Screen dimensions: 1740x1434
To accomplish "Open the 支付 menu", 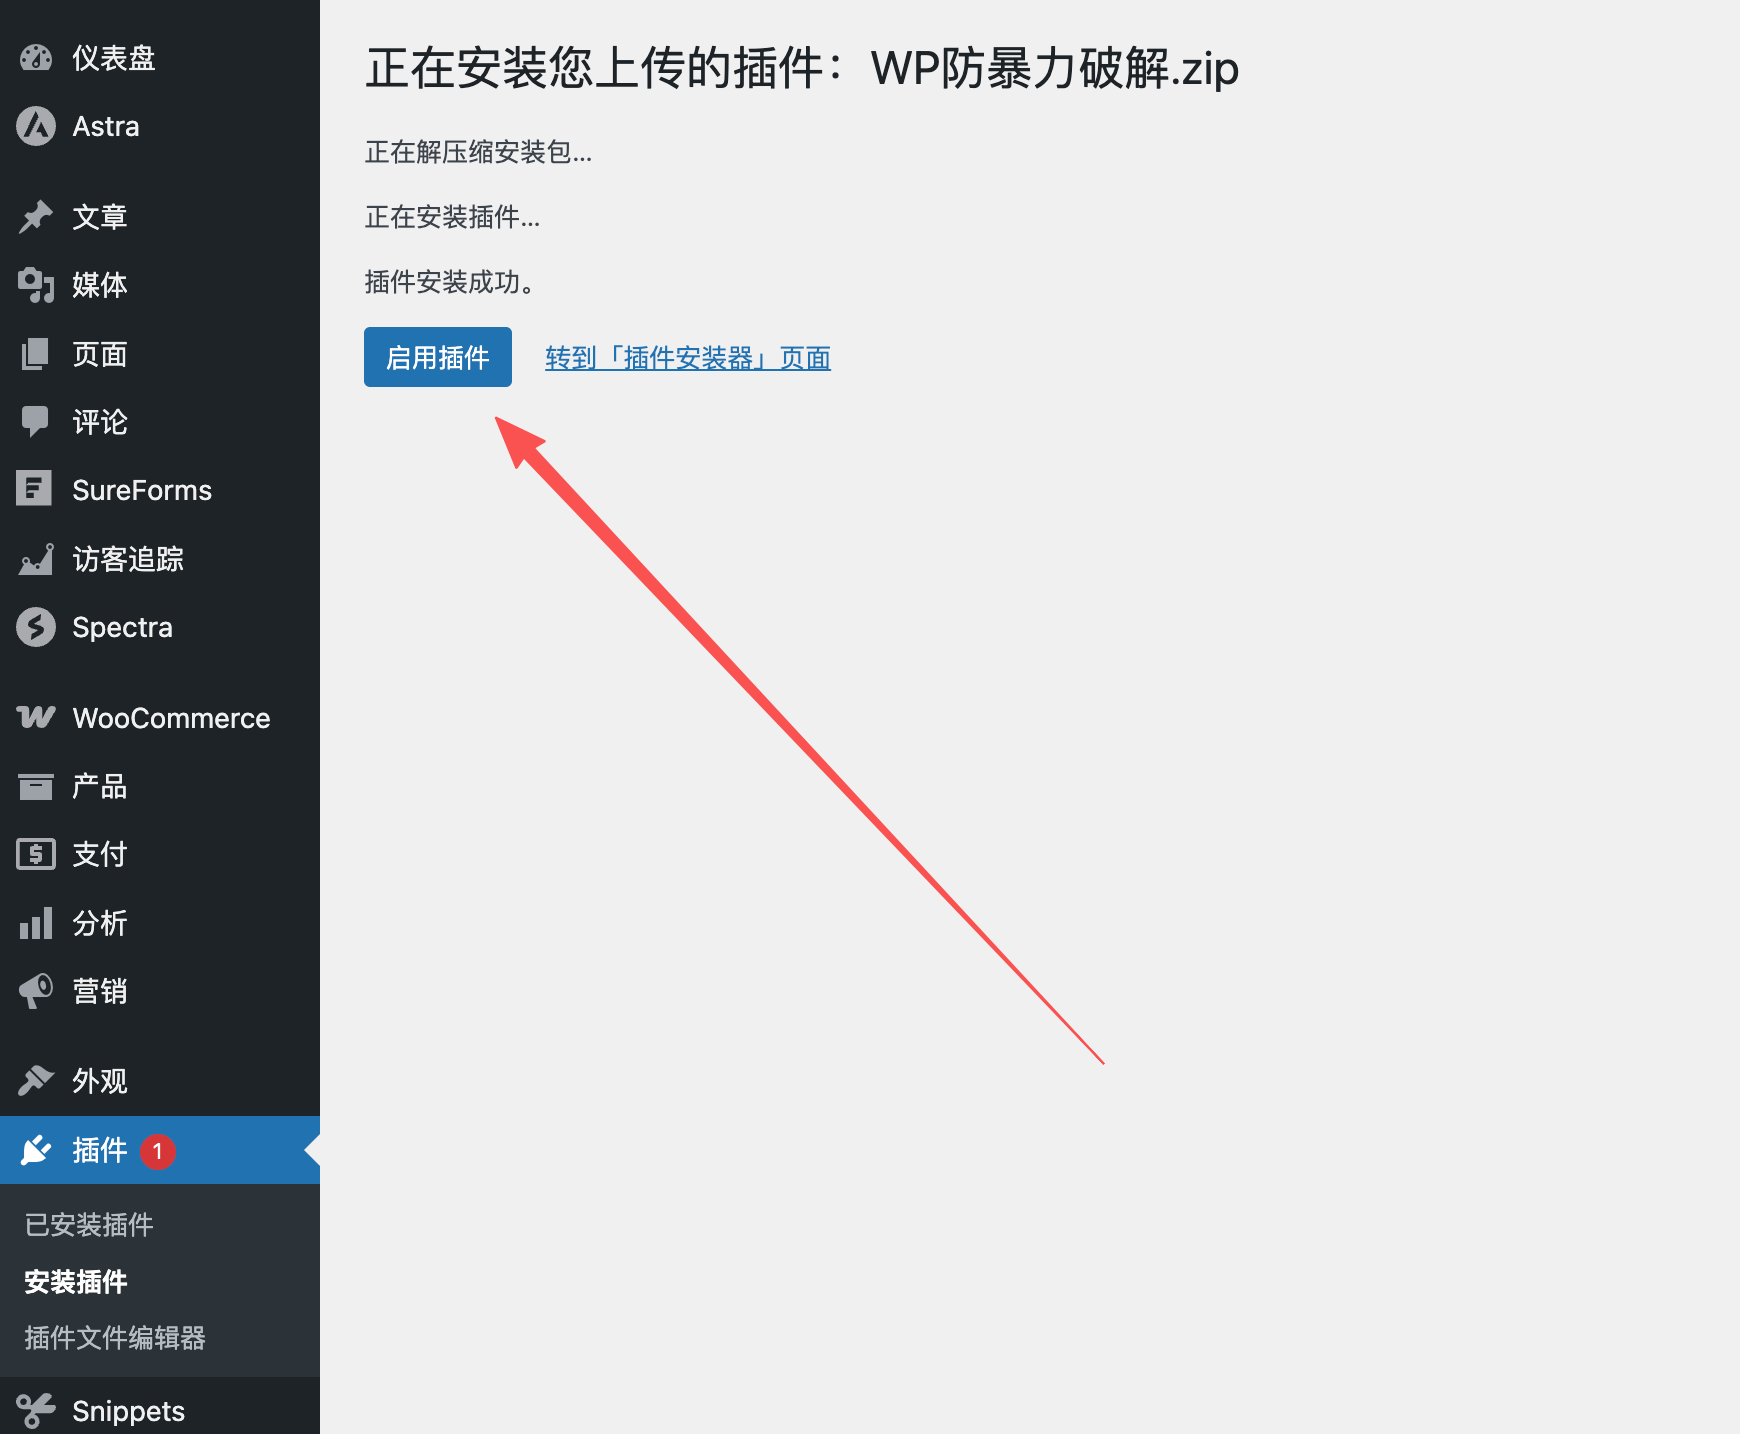I will [x=99, y=855].
